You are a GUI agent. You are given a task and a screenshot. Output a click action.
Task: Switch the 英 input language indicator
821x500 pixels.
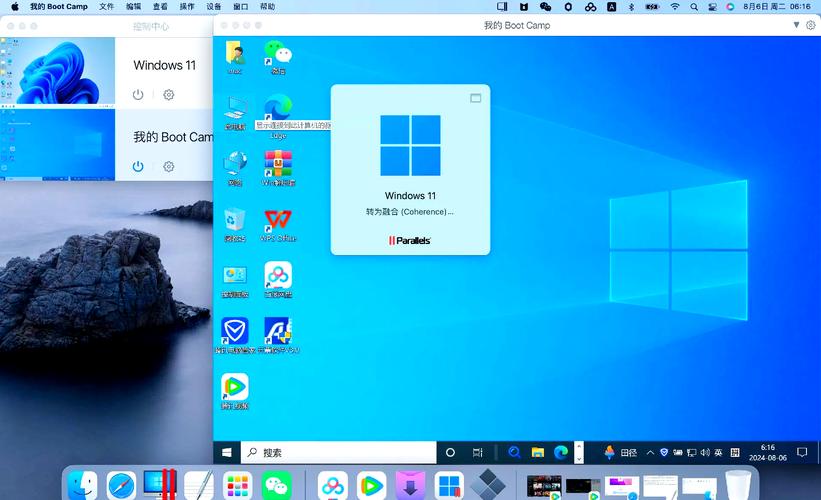(718, 452)
